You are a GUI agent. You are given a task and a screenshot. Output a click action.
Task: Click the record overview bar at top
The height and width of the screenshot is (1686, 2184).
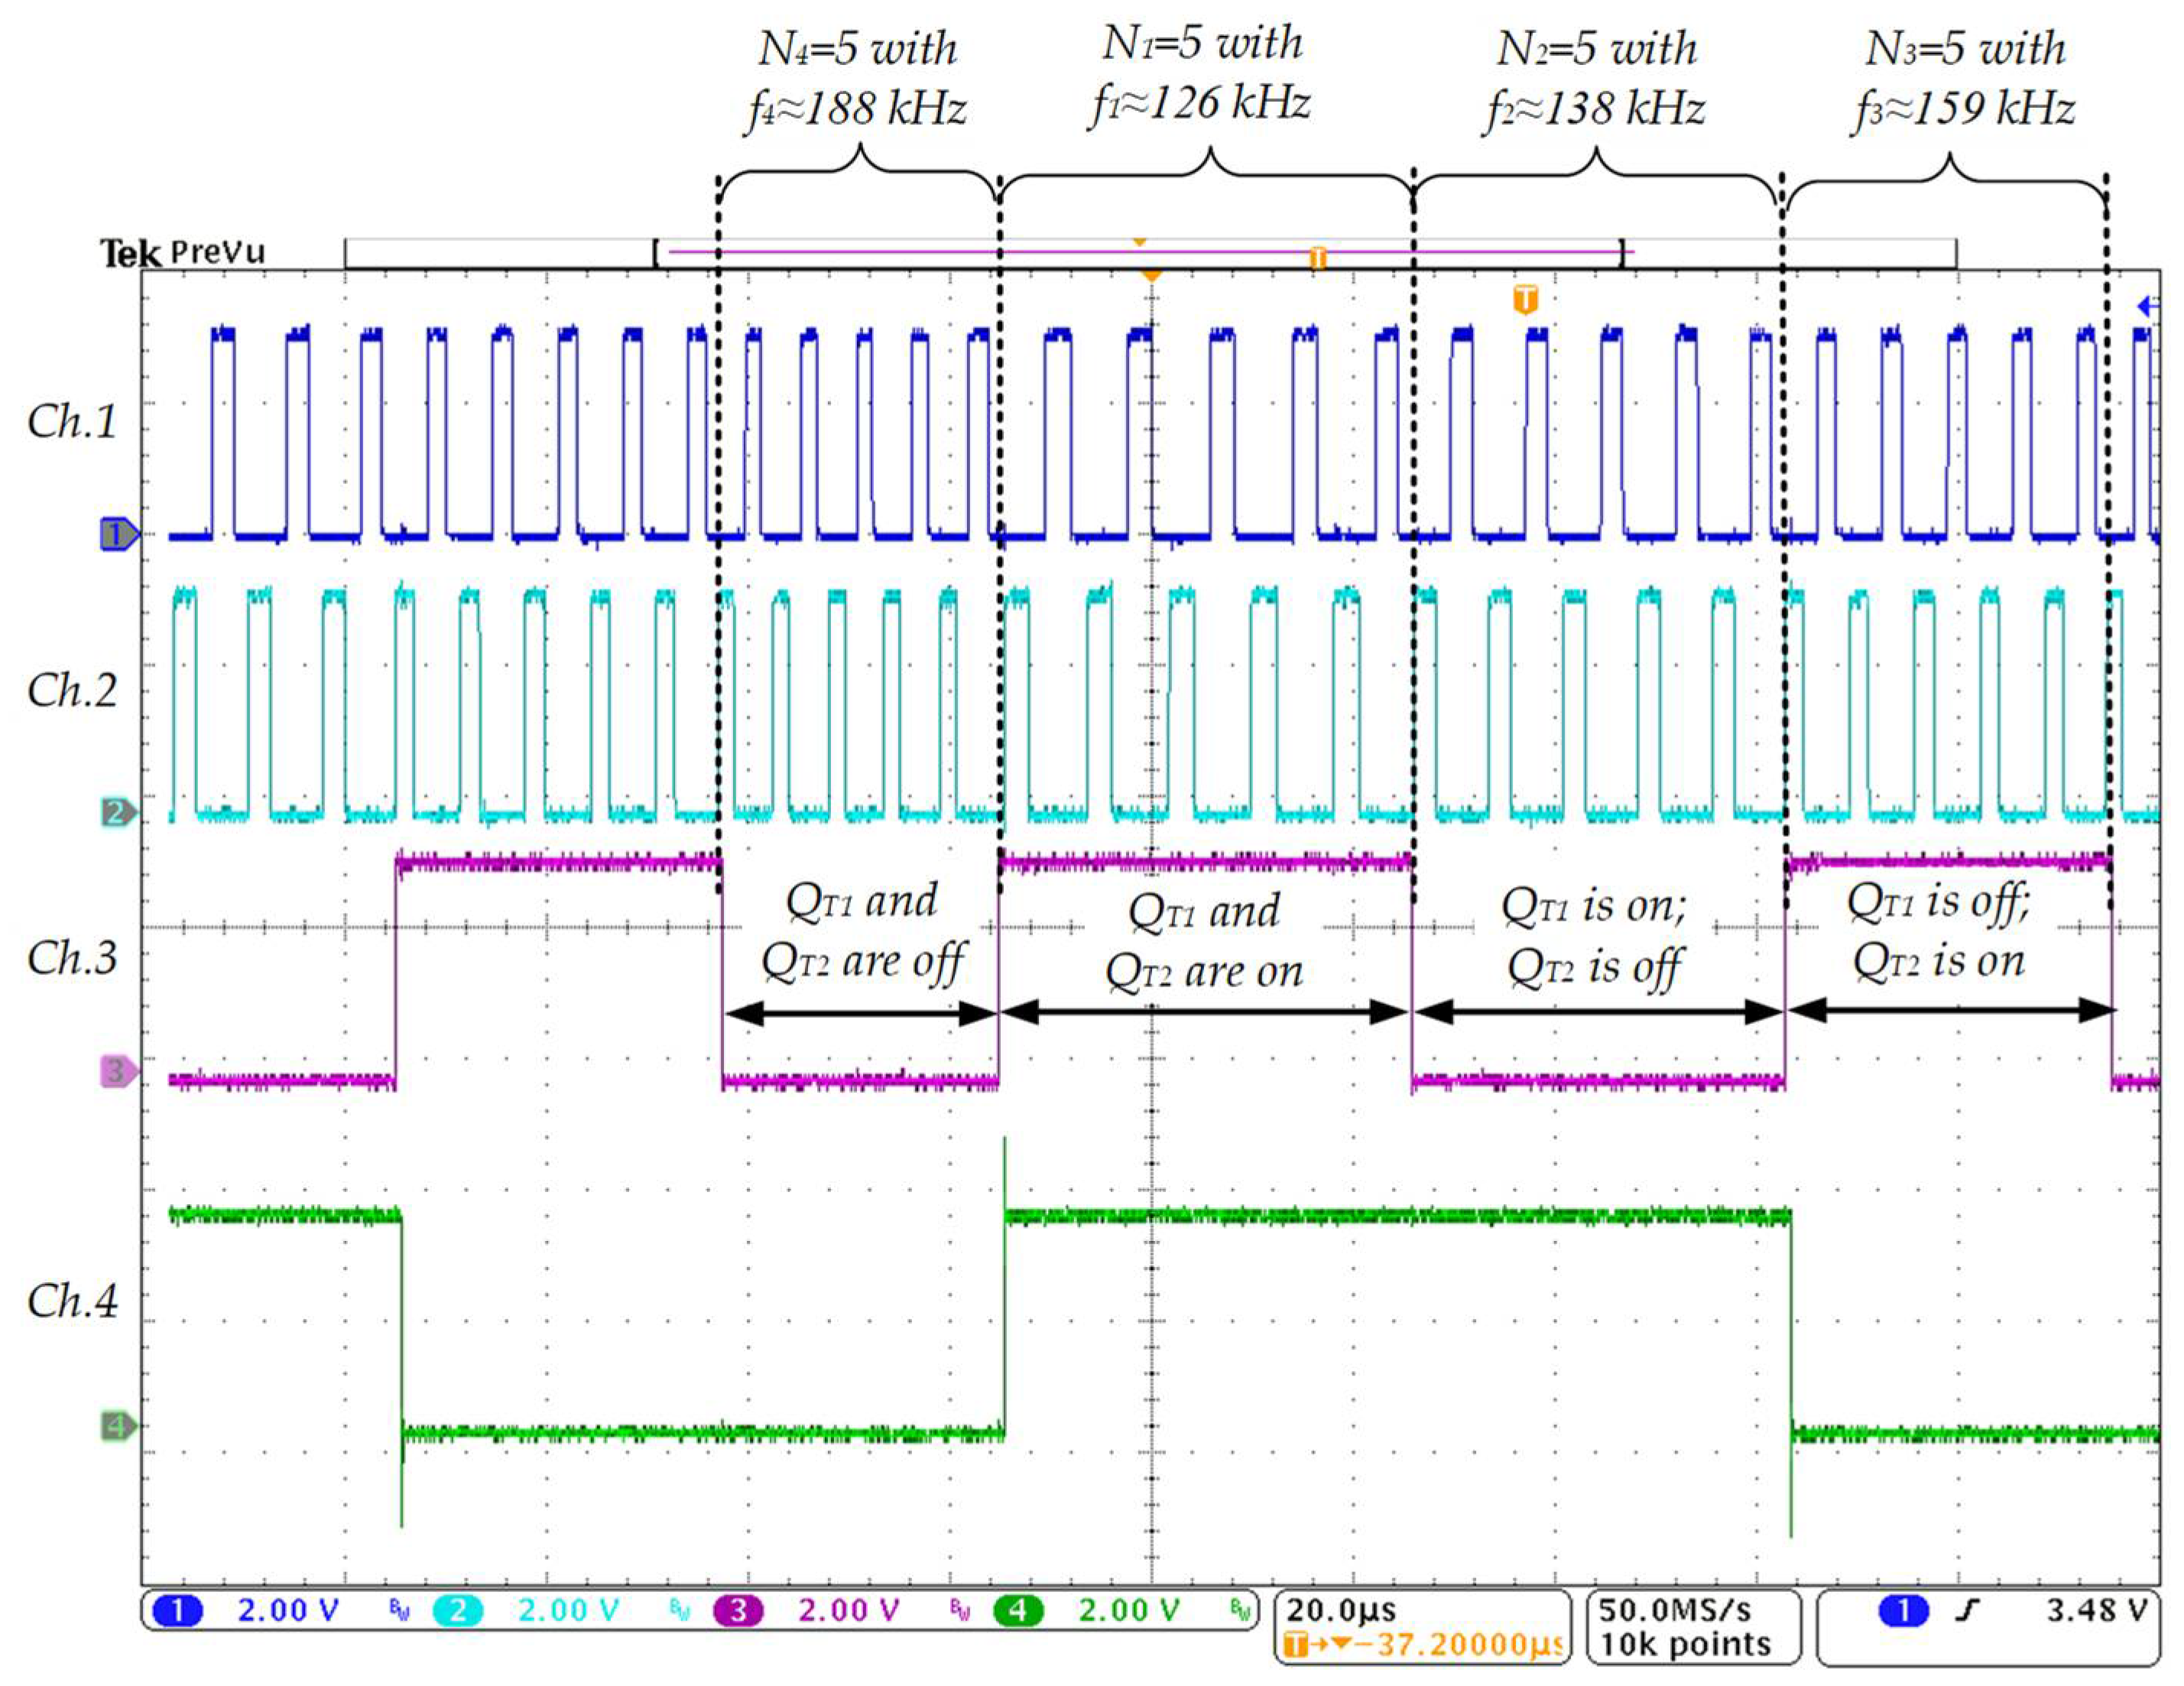tap(1150, 252)
